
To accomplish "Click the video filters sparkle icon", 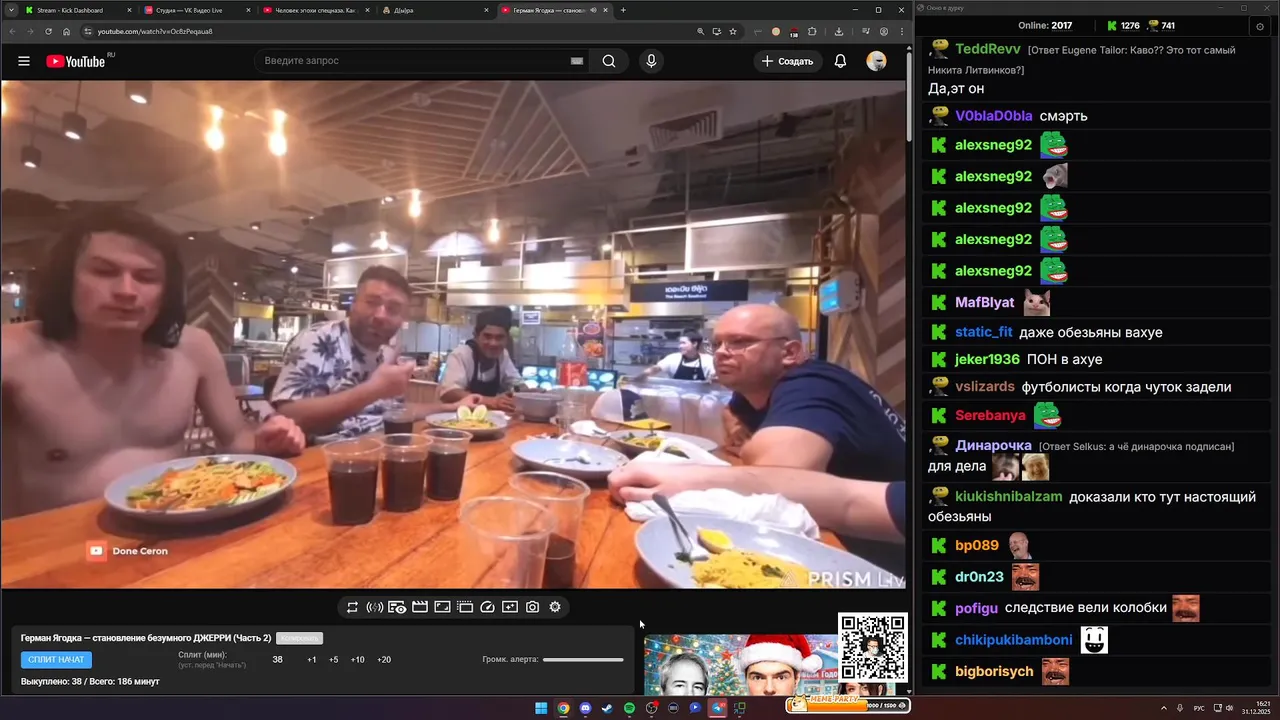I will point(510,607).
